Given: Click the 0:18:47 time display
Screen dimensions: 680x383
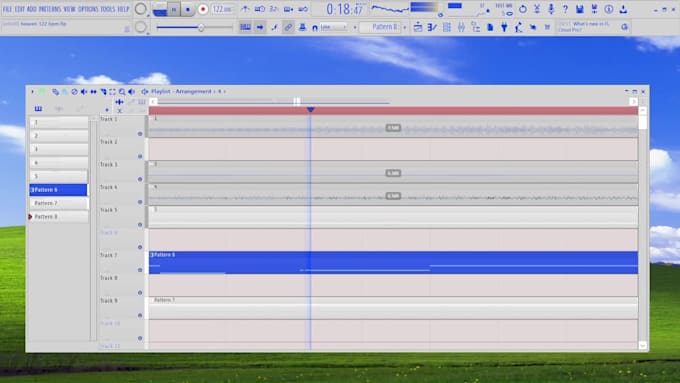Looking at the screenshot, I should click(x=344, y=9).
